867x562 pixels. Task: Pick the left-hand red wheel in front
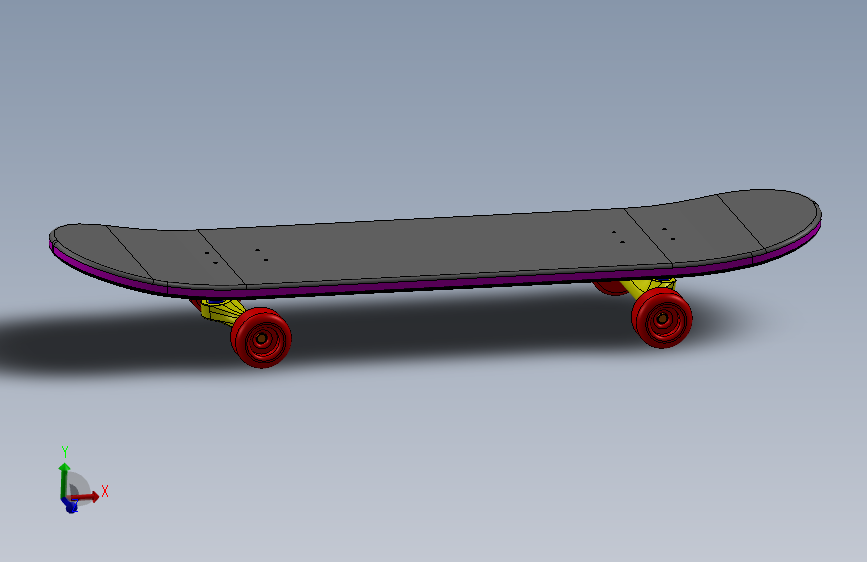(x=261, y=337)
